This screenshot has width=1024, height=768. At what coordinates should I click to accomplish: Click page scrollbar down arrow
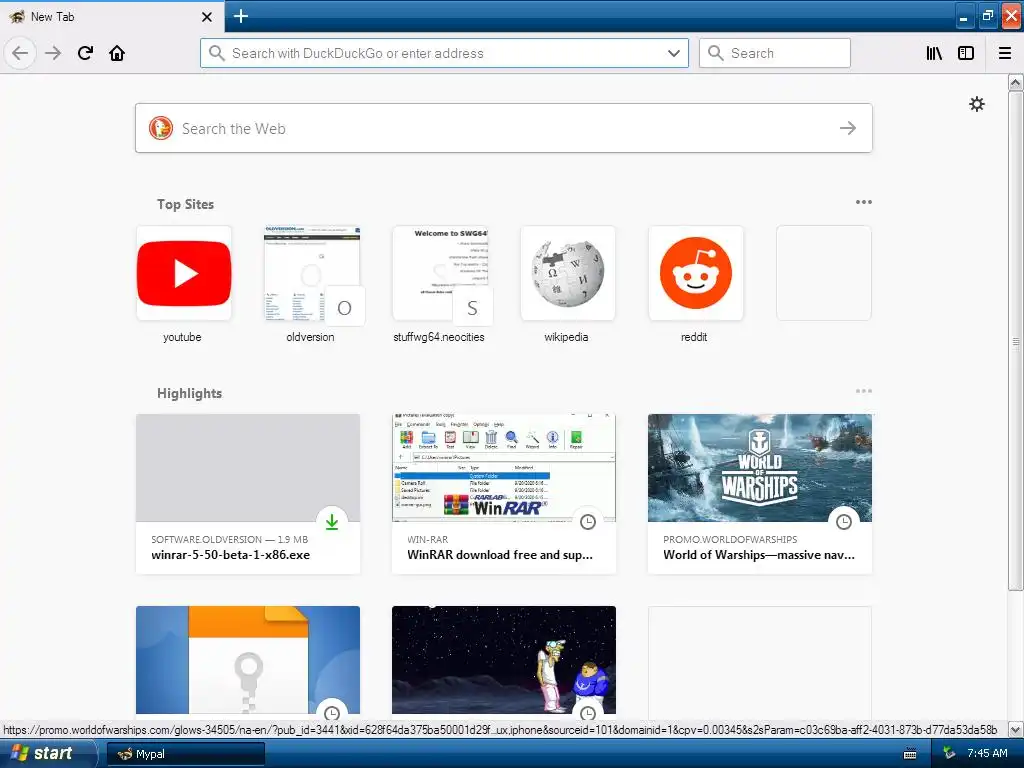[x=1016, y=729]
